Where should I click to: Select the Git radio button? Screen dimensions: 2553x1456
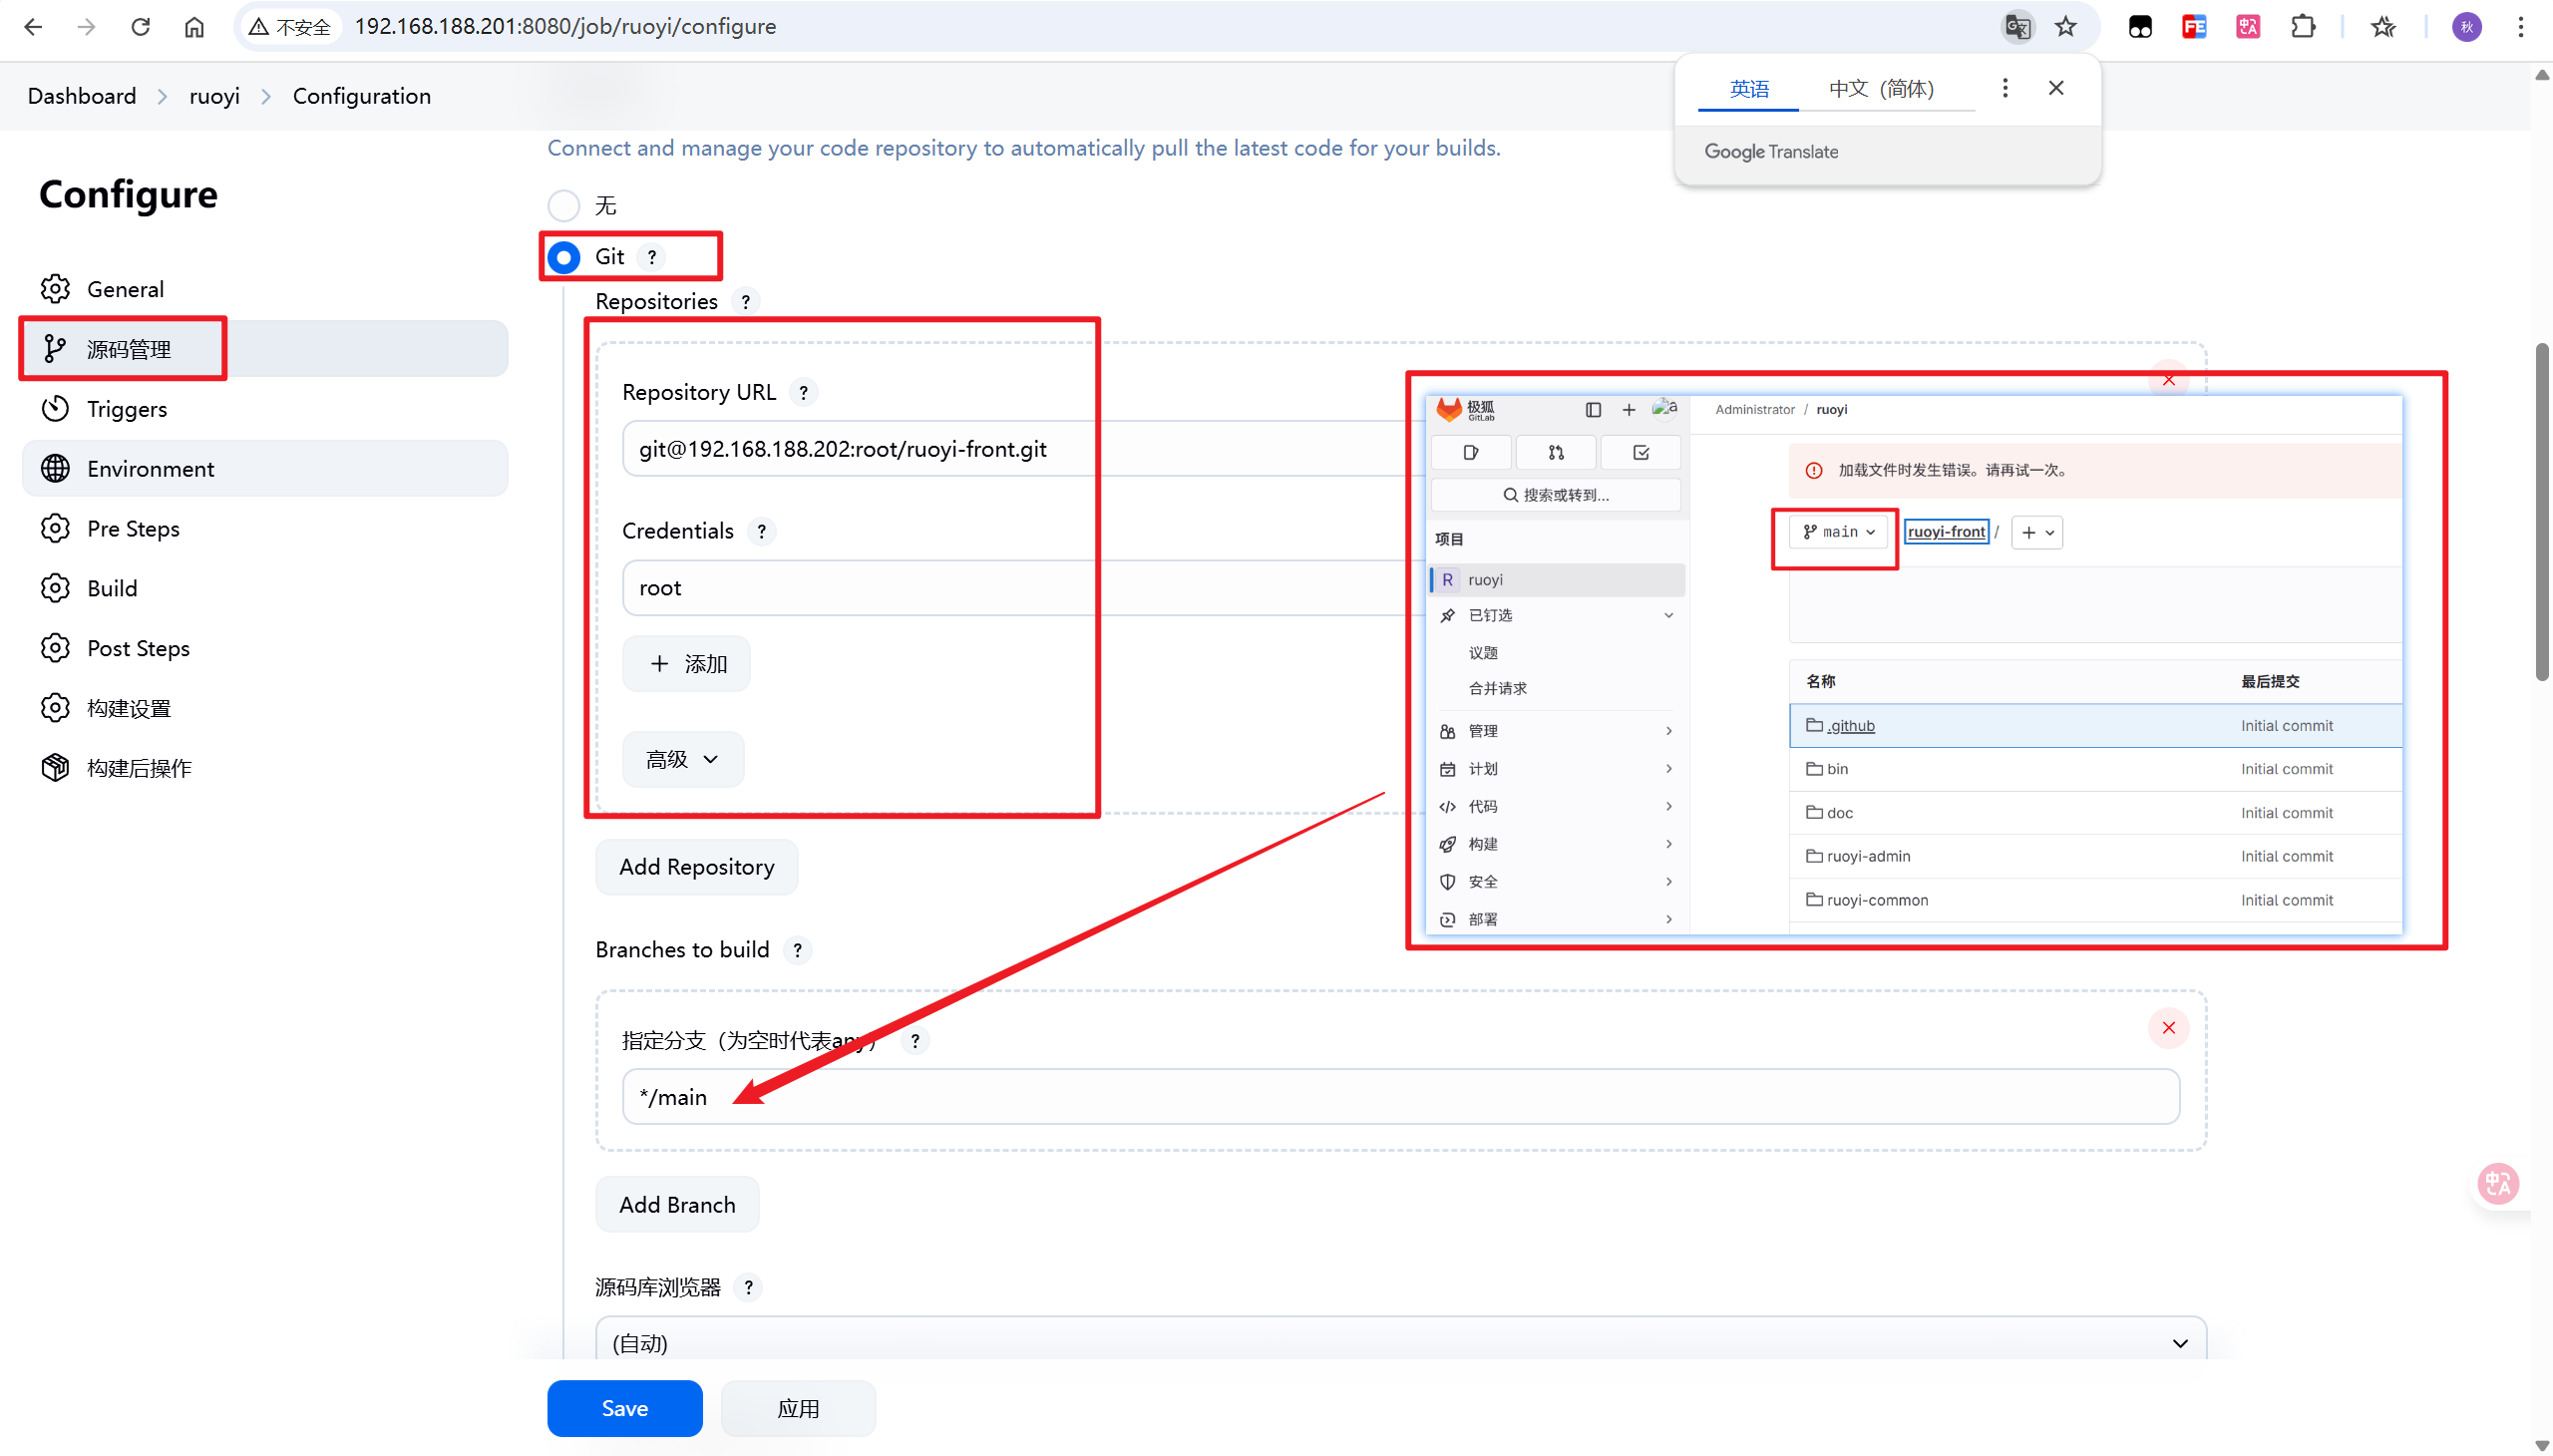564,258
